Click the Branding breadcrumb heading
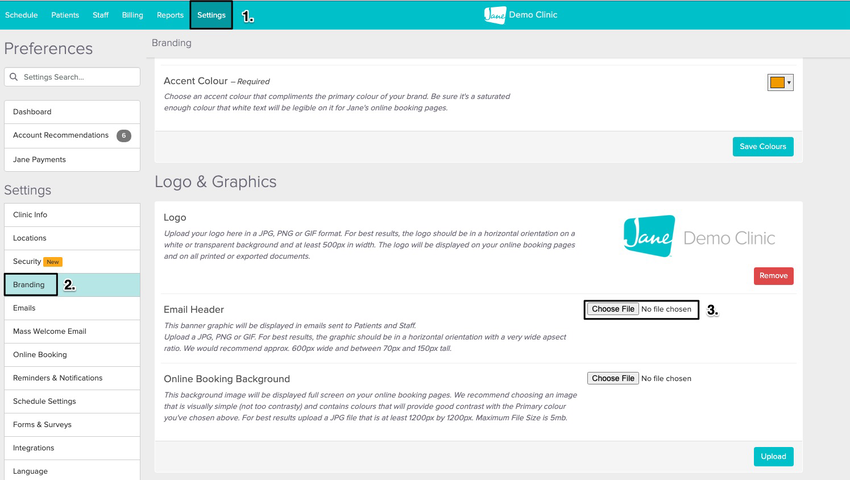The width and height of the screenshot is (850, 480). (x=171, y=43)
